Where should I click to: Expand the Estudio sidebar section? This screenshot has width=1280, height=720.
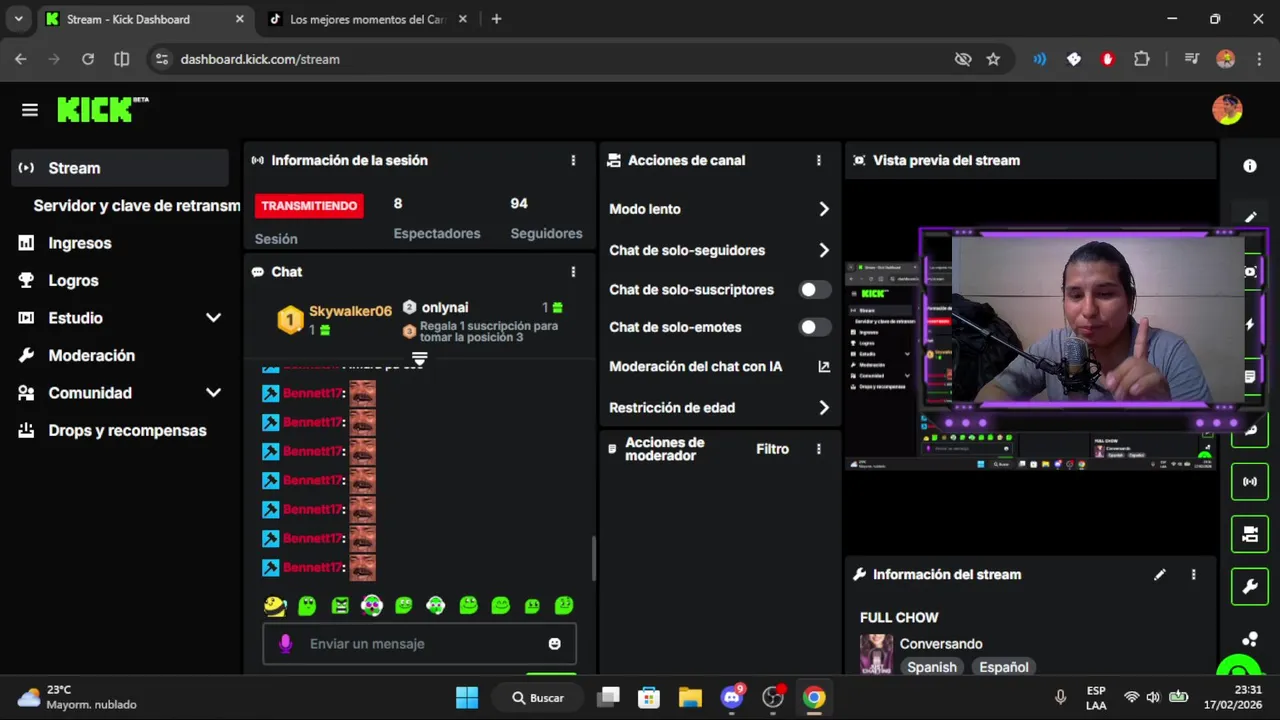pos(213,318)
